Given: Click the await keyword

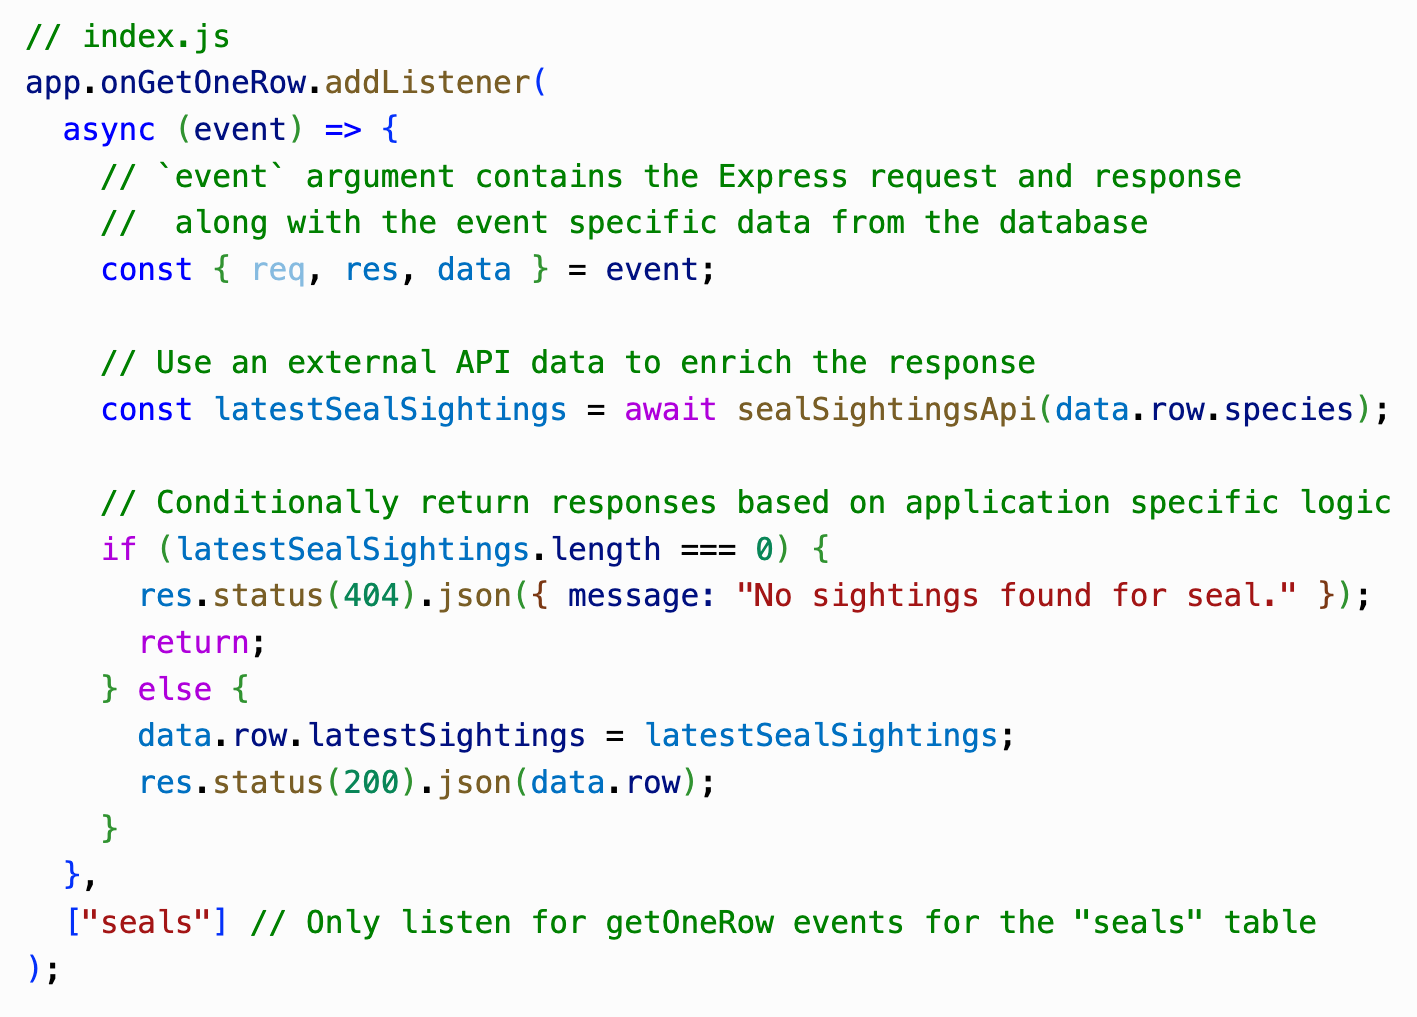Looking at the screenshot, I should [670, 410].
